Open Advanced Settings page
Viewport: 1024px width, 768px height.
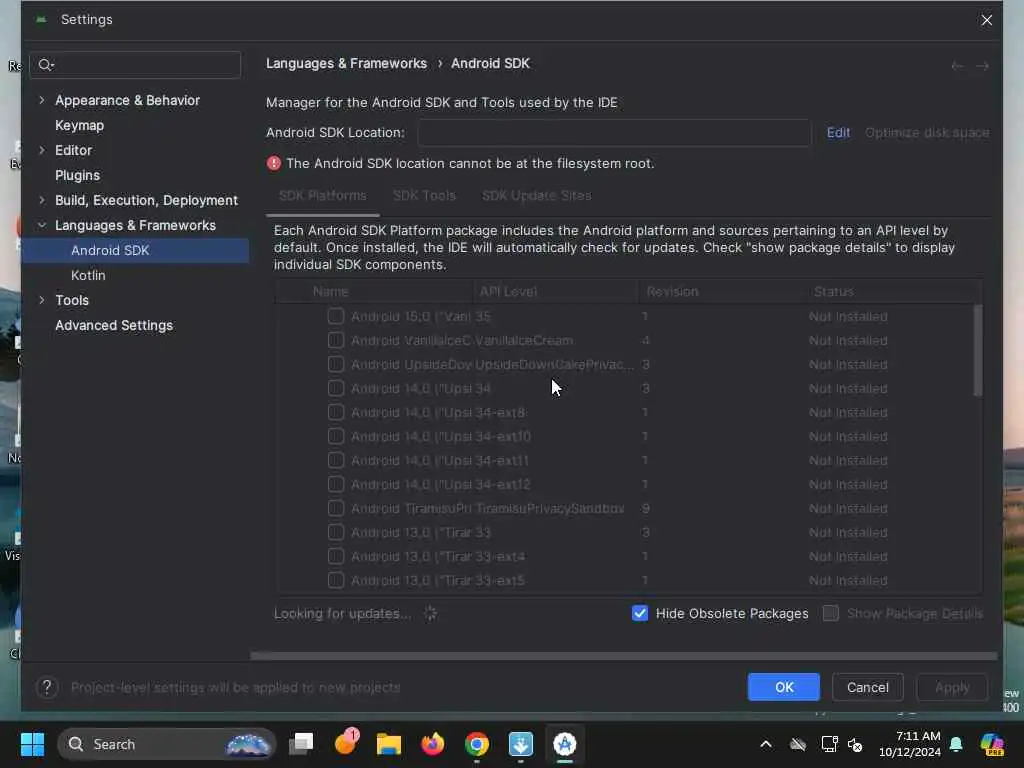[x=114, y=325]
